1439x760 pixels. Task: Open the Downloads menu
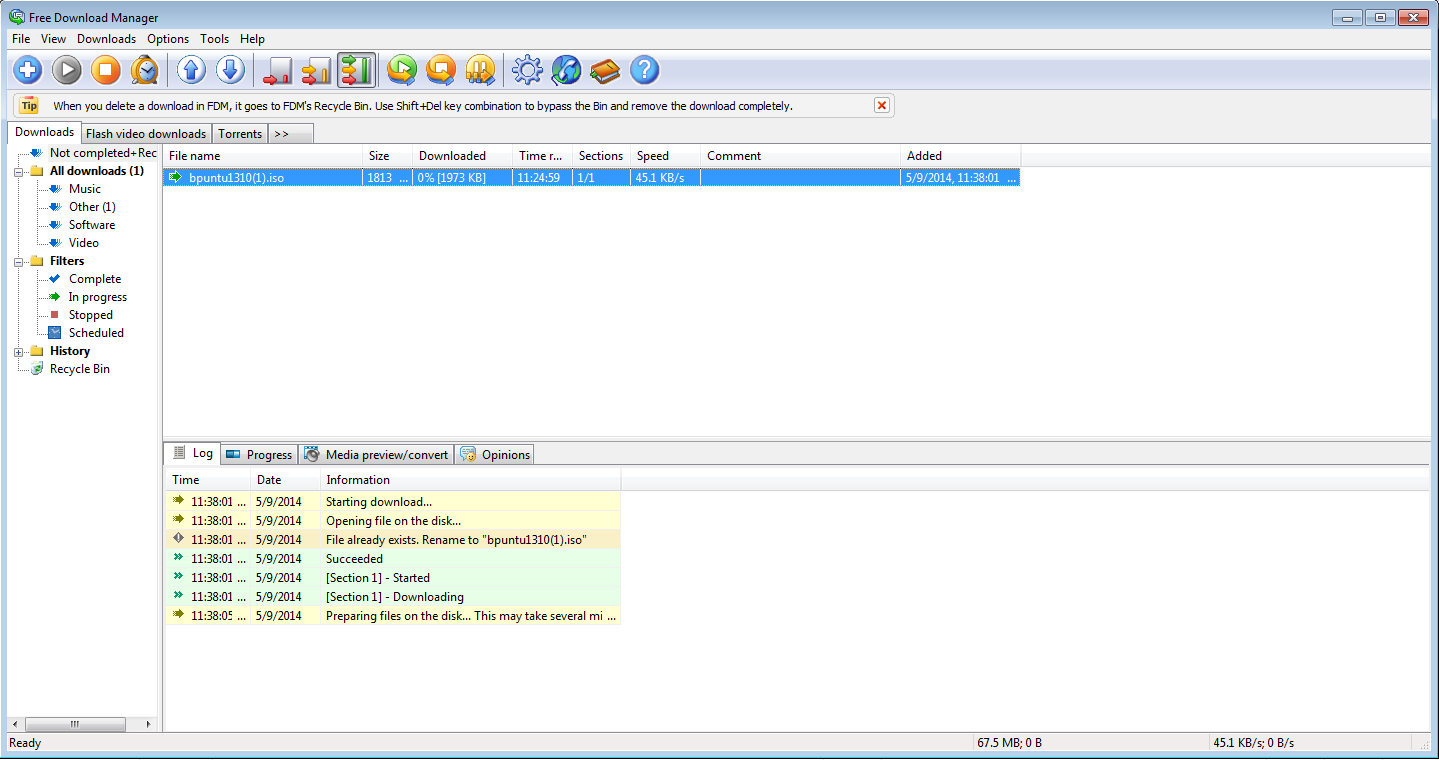(x=107, y=39)
